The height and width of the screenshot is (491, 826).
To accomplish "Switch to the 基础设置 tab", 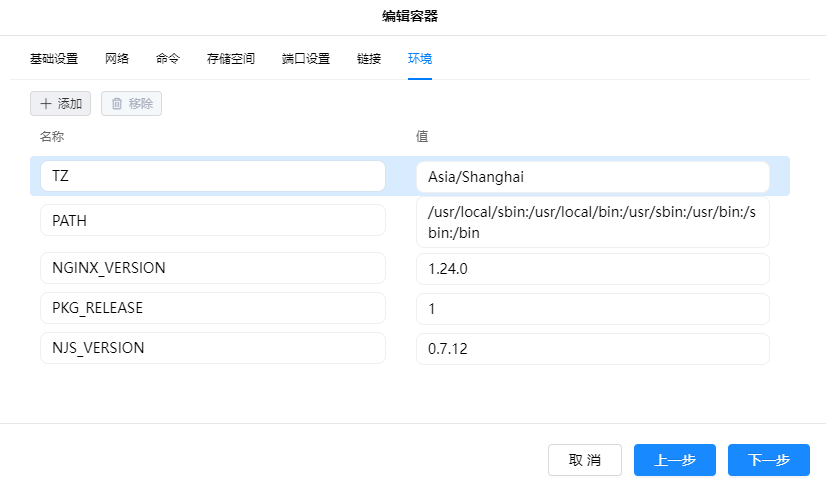I will pos(54,59).
